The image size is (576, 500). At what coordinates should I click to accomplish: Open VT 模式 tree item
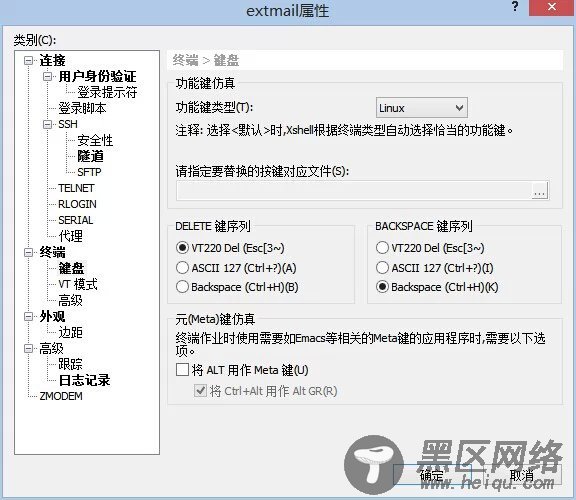(78, 284)
